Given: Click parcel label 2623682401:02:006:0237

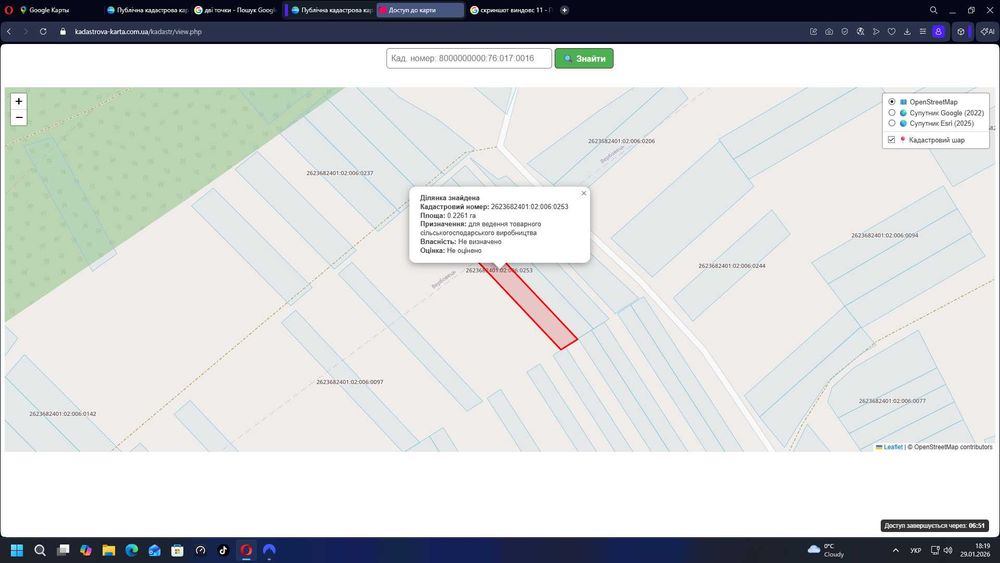Looking at the screenshot, I should click(340, 173).
